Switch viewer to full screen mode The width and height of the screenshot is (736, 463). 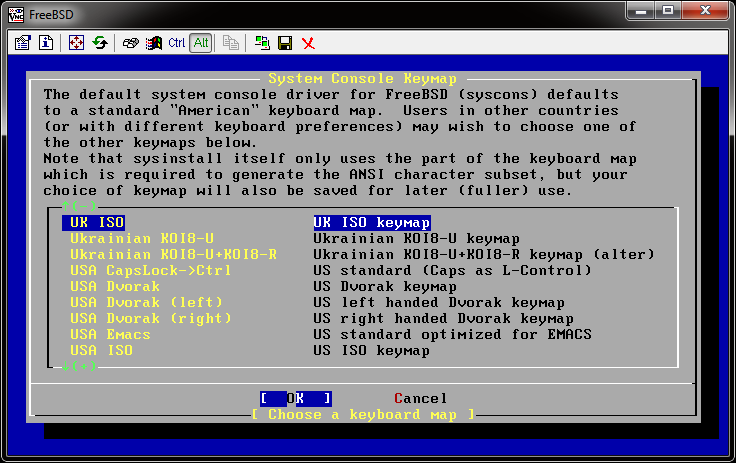(76, 43)
